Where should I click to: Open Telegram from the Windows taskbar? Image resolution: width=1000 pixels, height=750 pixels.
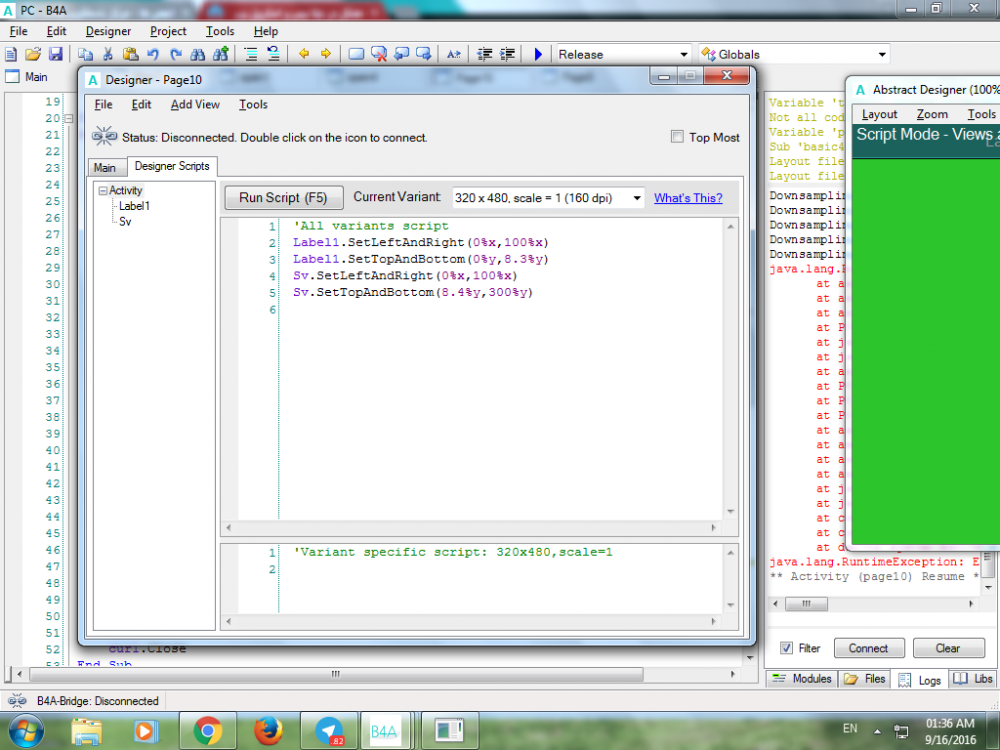click(329, 731)
